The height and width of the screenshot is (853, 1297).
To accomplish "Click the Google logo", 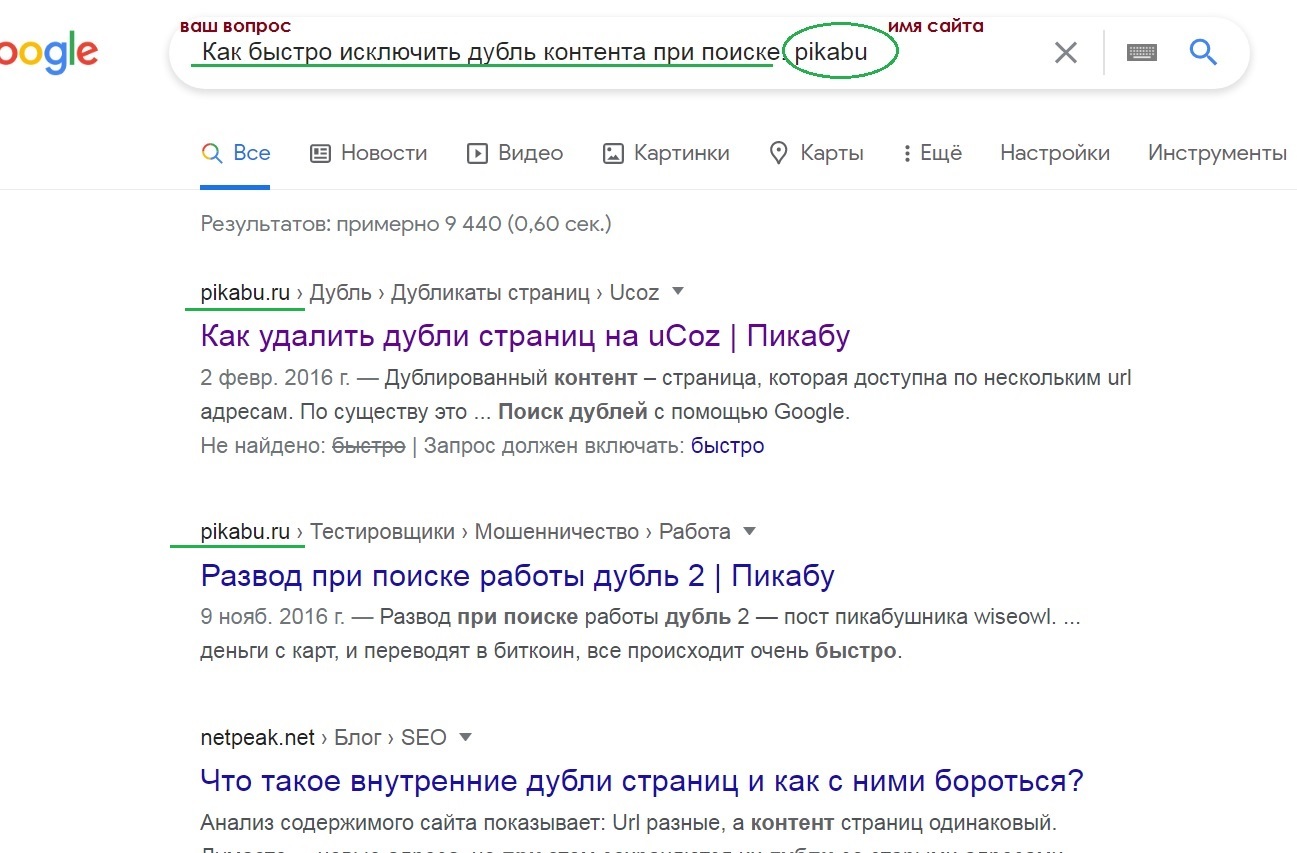I will click(x=48, y=54).
